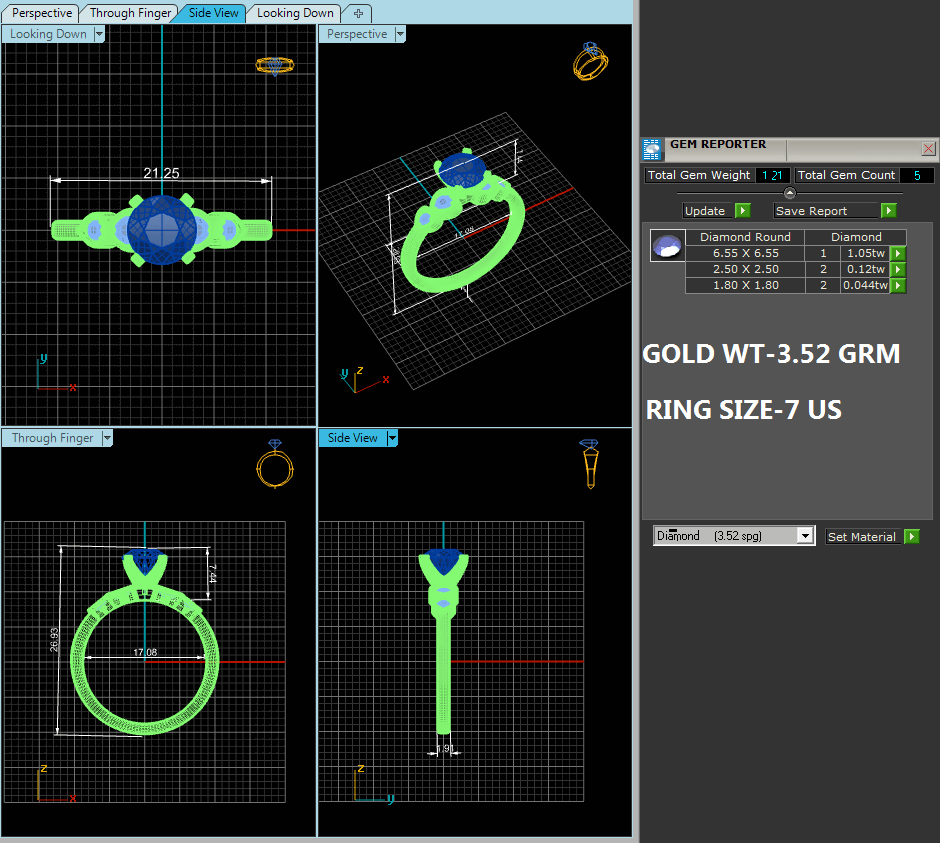Screen dimensions: 940x843
Task: Click the collapse handle below gem totals
Action: [x=789, y=193]
